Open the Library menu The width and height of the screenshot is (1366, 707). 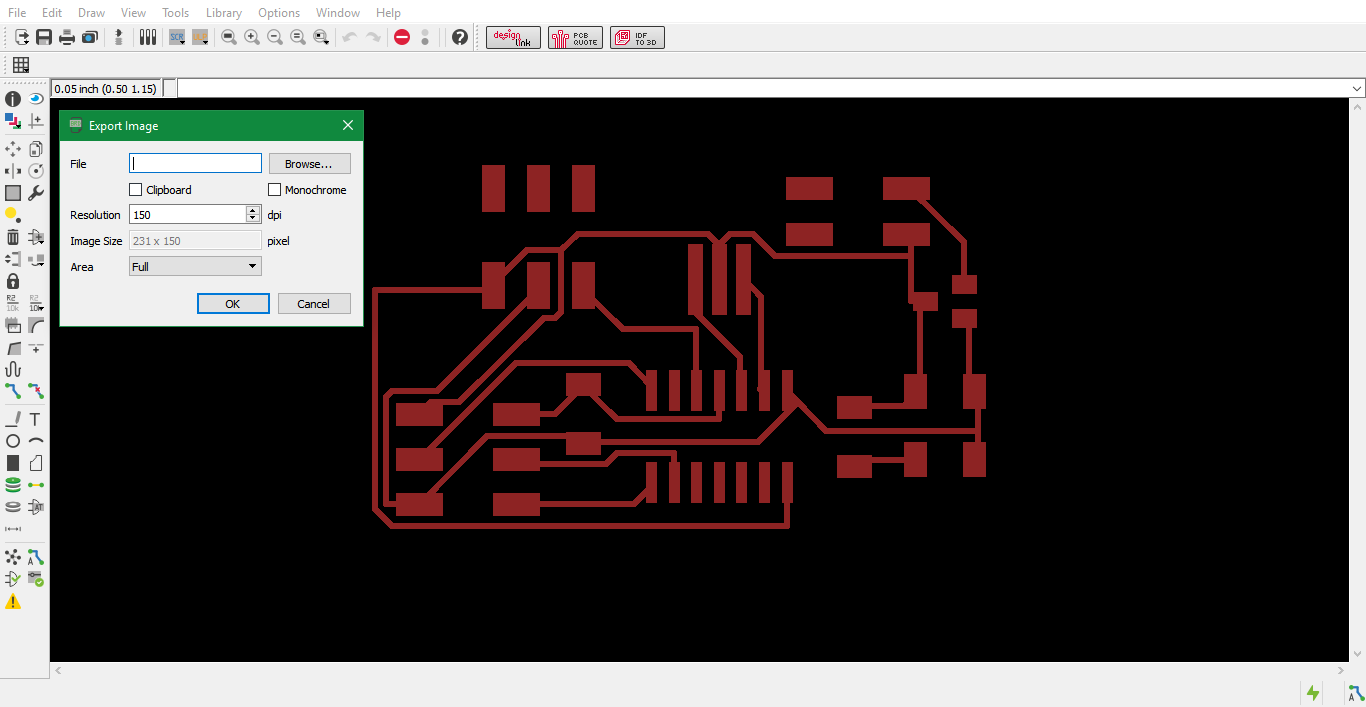point(224,13)
